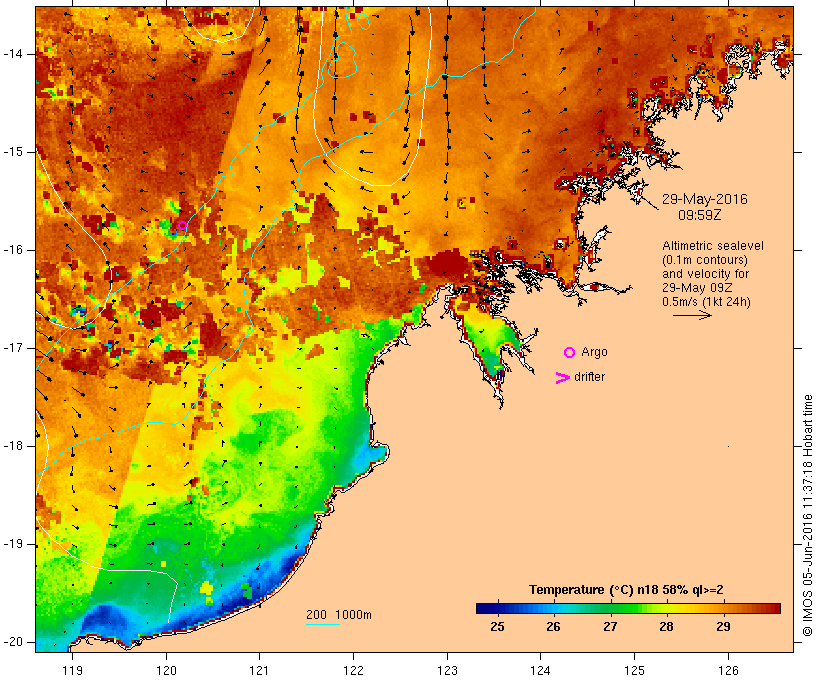Click the '-19' latitude axis label
Screen dimensions: 820x680
tap(13, 543)
